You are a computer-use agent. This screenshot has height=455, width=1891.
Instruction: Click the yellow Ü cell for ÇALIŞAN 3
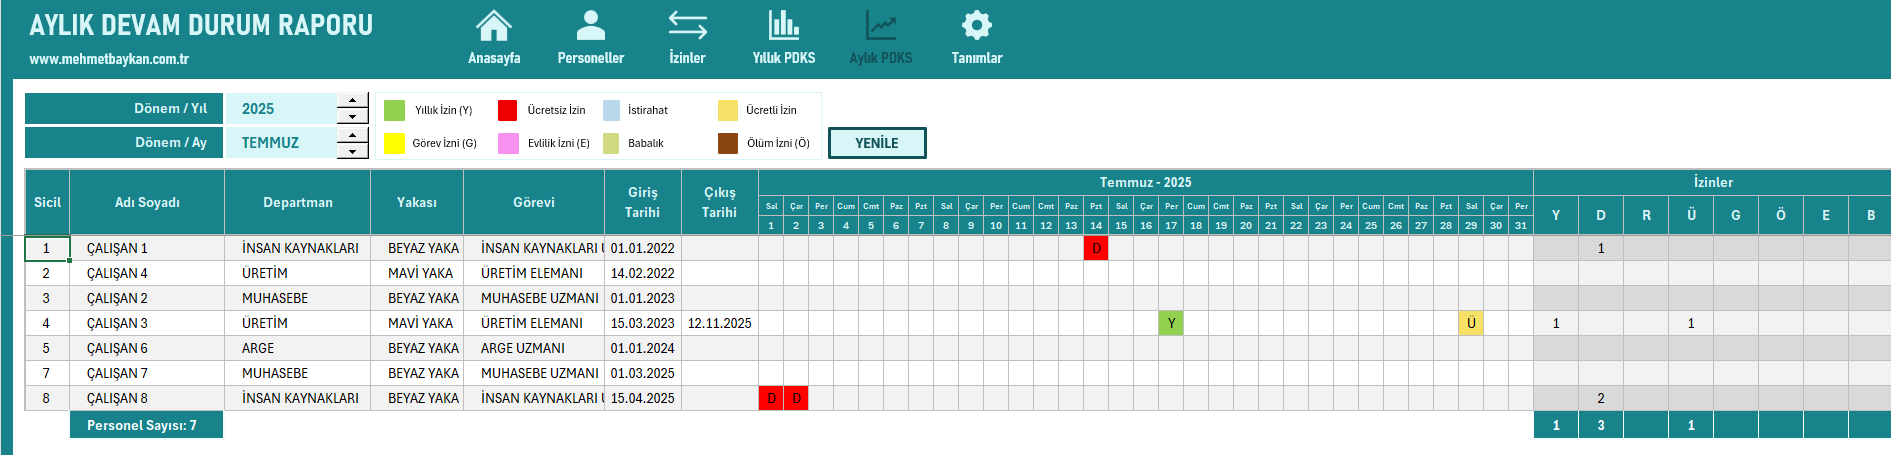coord(1471,323)
